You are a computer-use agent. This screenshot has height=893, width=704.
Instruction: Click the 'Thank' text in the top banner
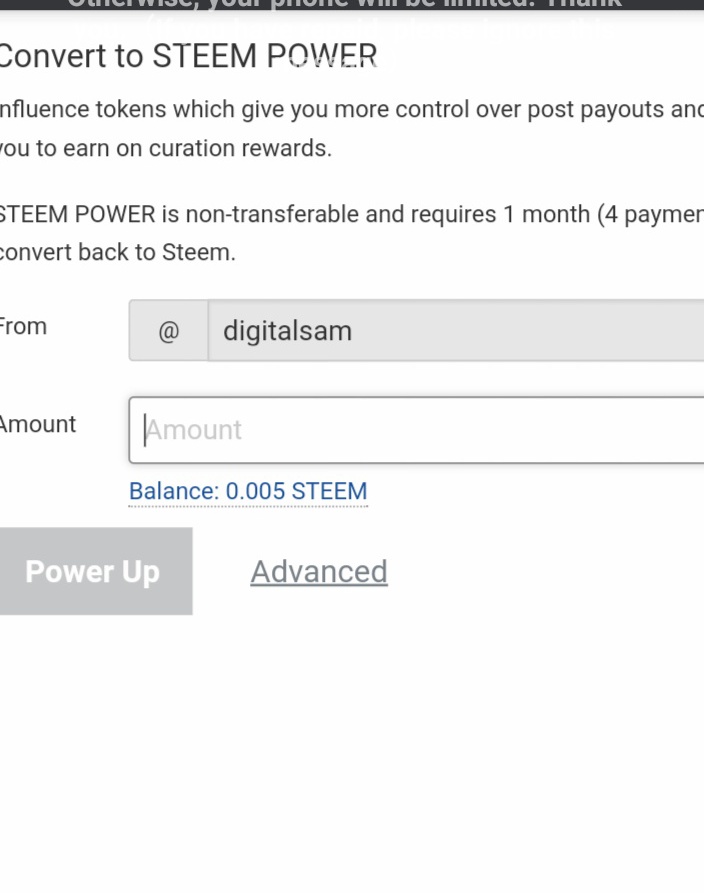point(583,4)
